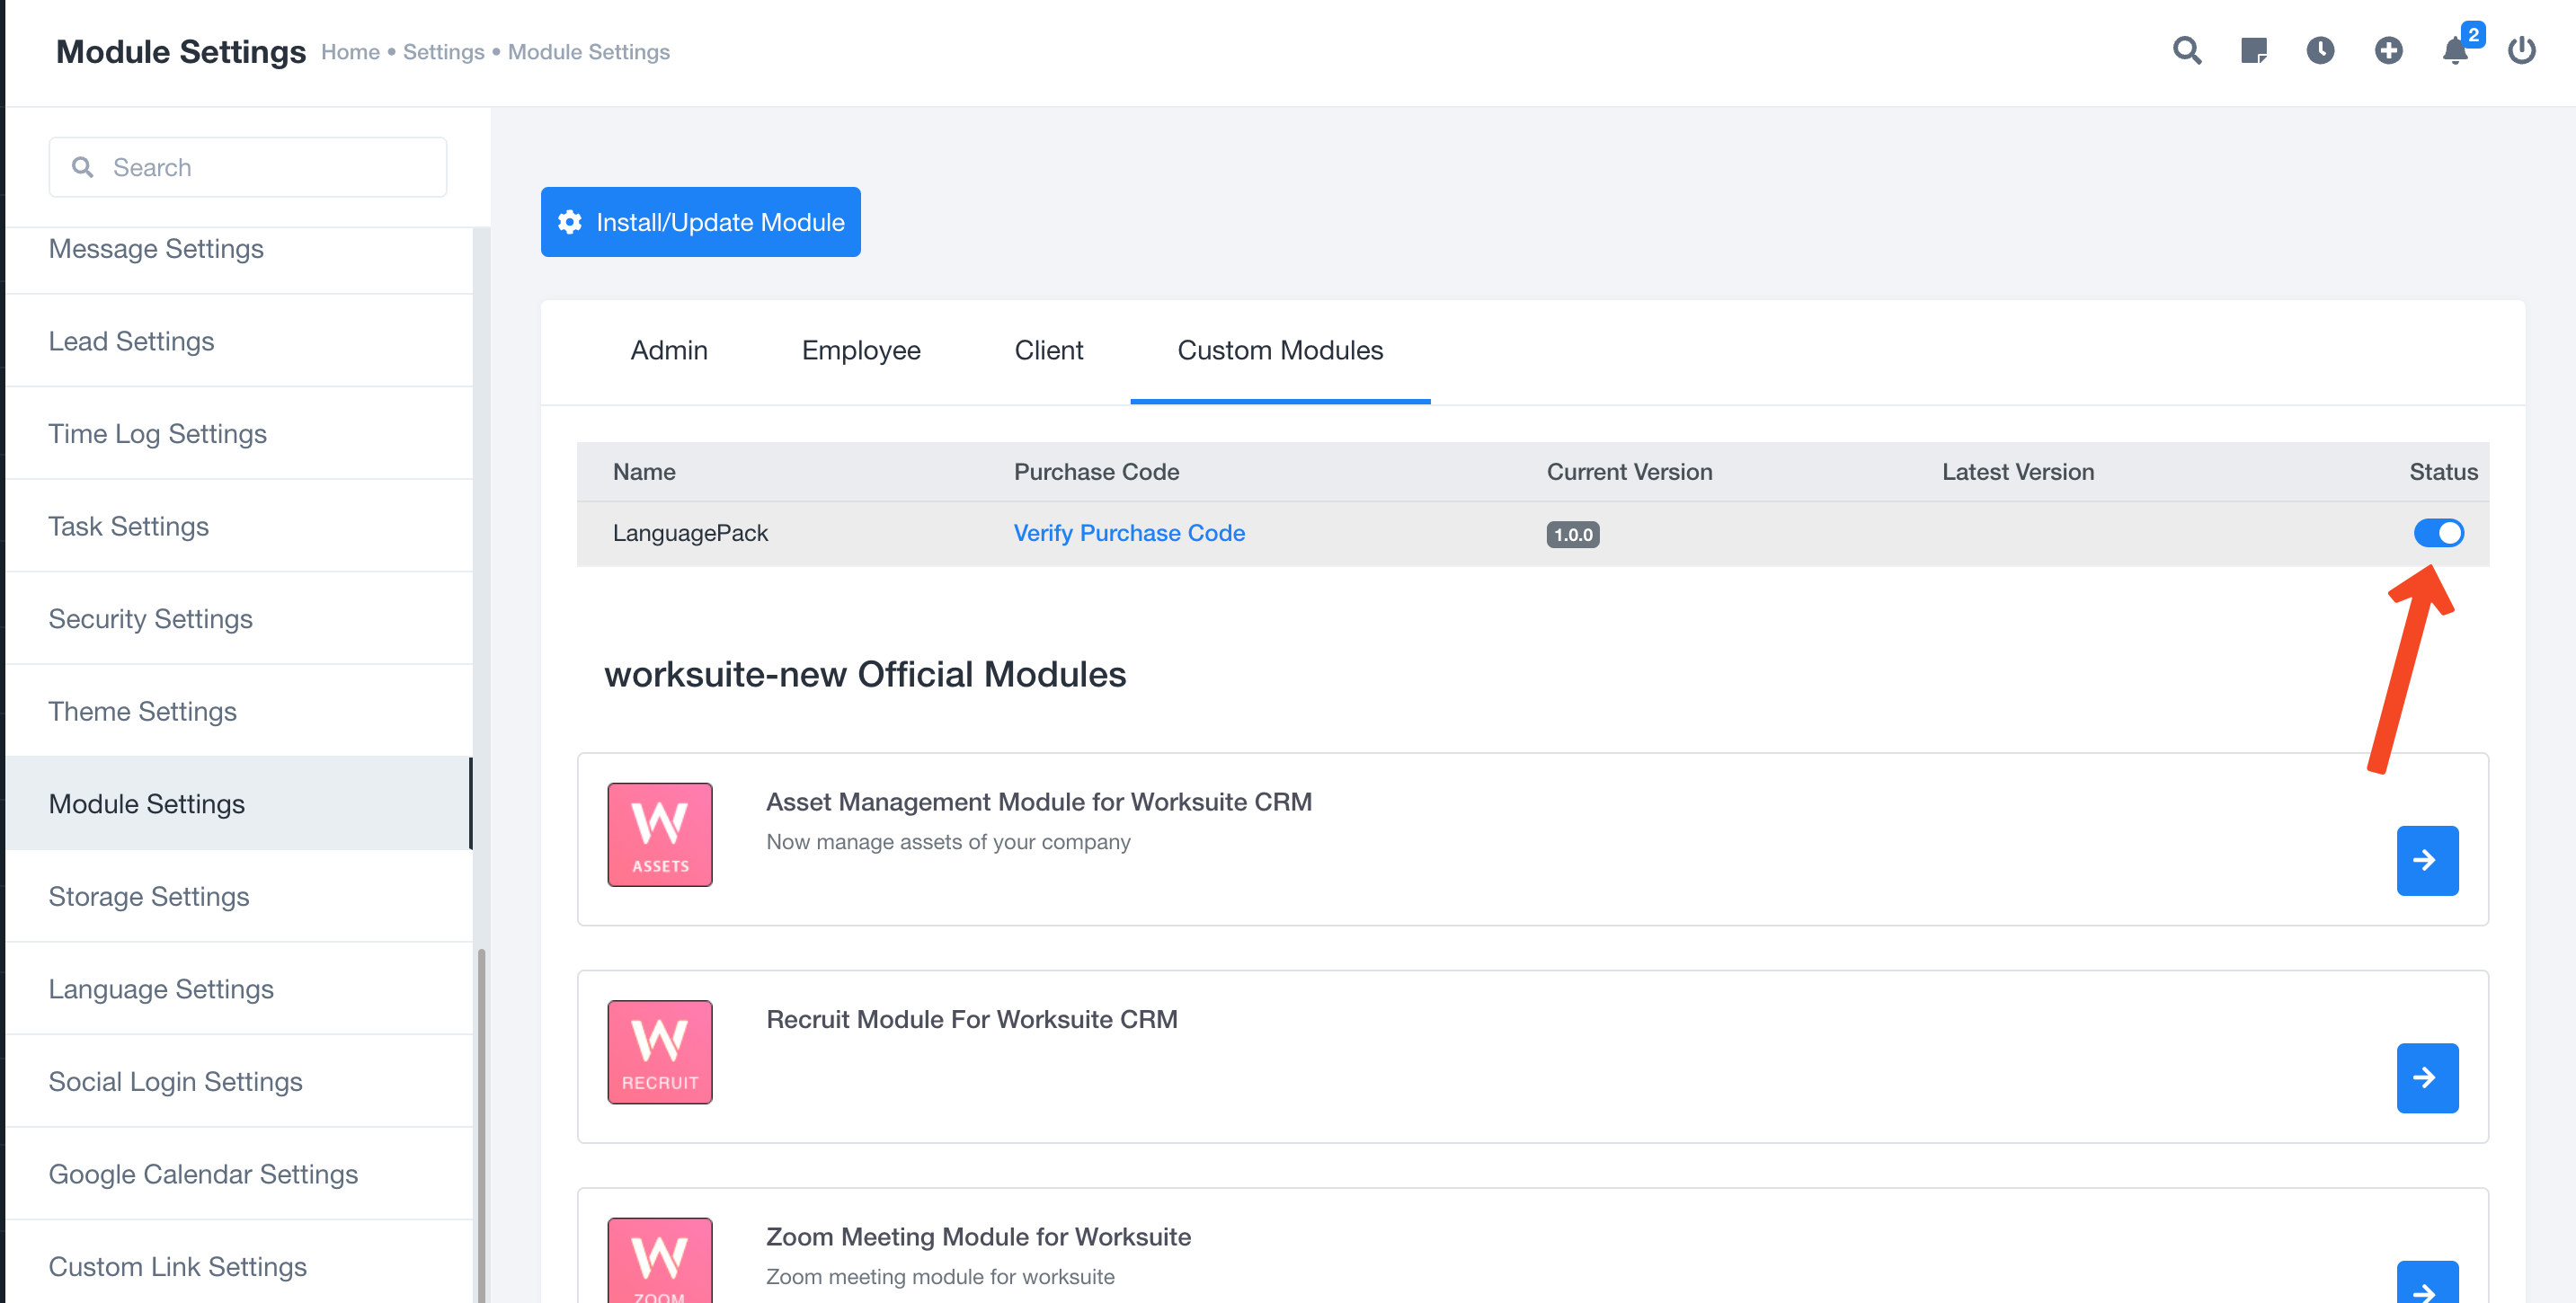Click the search magnifier icon in header
Screen dimensions: 2576x1303
[x=2186, y=51]
